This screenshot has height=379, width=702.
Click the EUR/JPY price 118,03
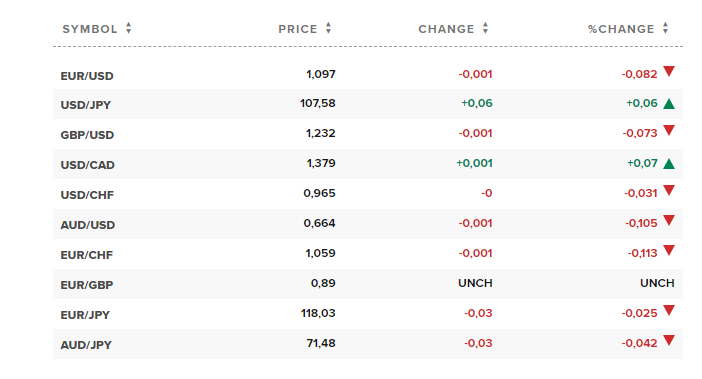coord(318,313)
